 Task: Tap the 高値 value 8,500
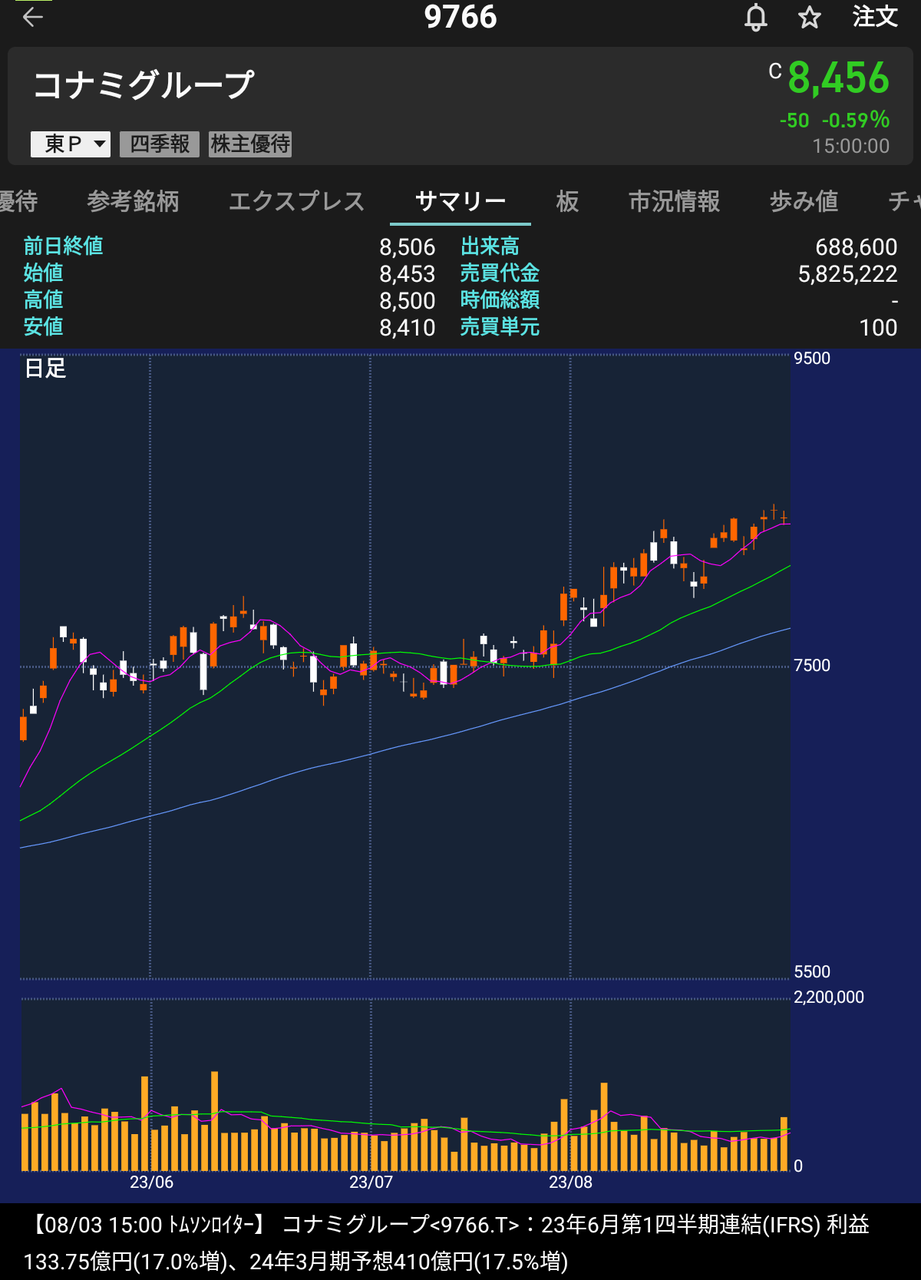407,301
